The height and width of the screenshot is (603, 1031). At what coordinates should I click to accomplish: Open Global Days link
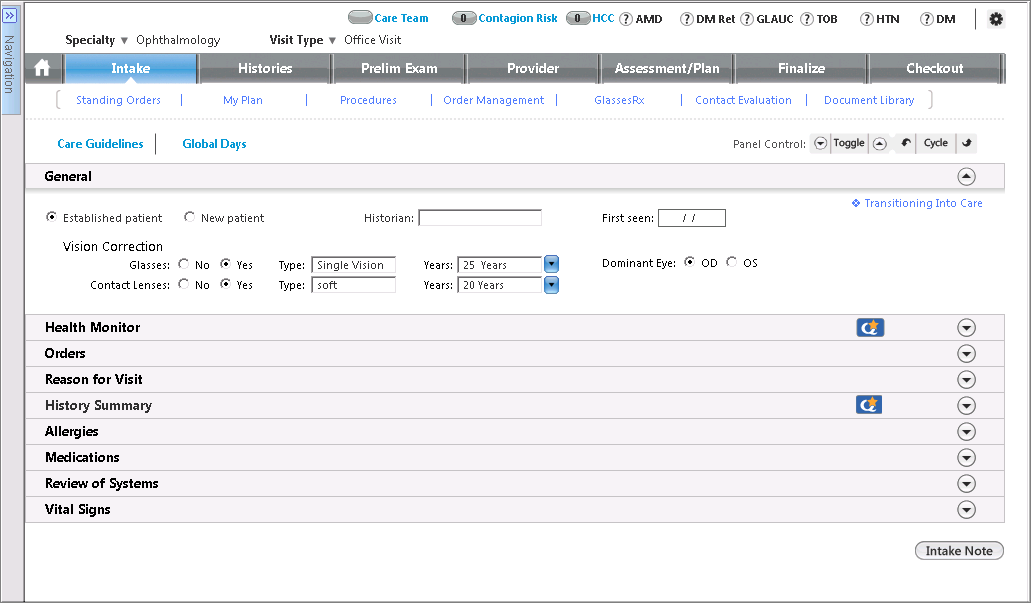click(x=214, y=143)
